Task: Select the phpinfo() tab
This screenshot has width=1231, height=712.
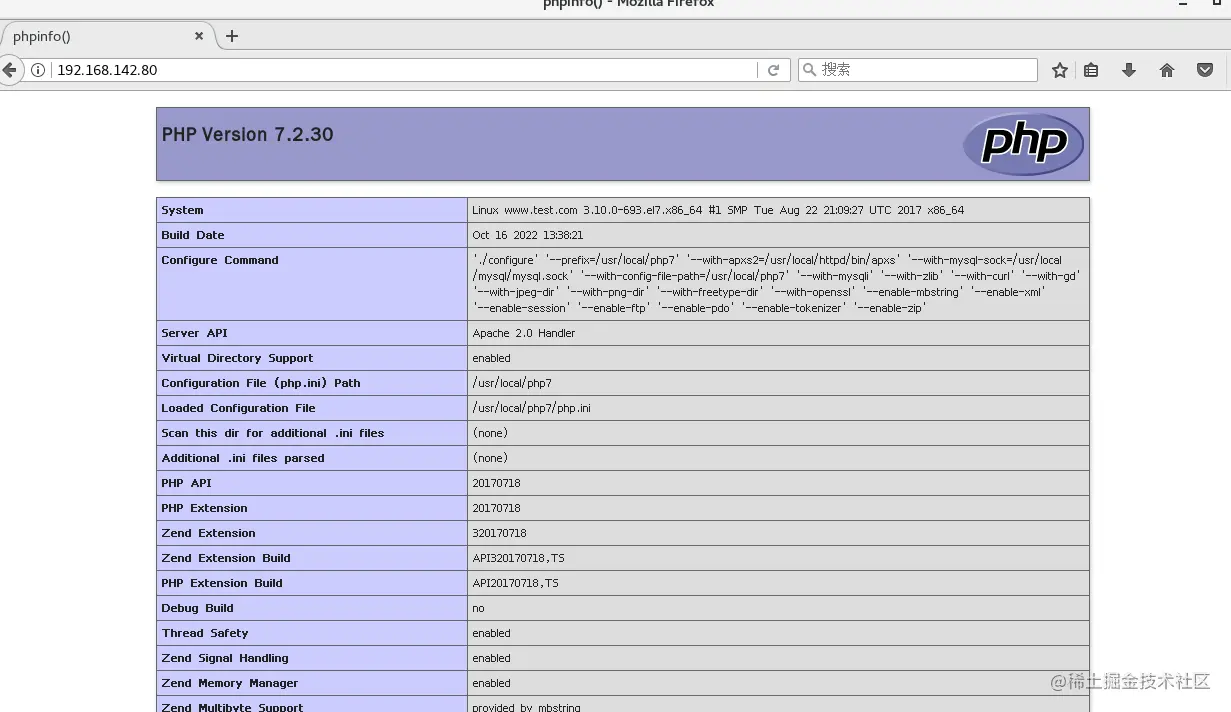Action: pyautogui.click(x=106, y=36)
